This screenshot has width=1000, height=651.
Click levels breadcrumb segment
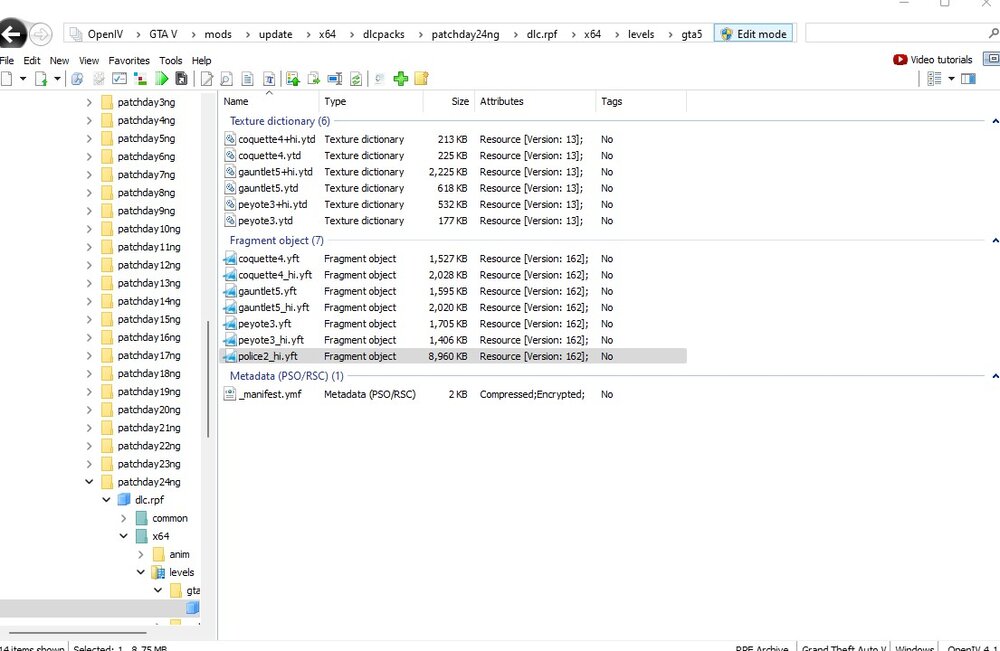(x=641, y=34)
